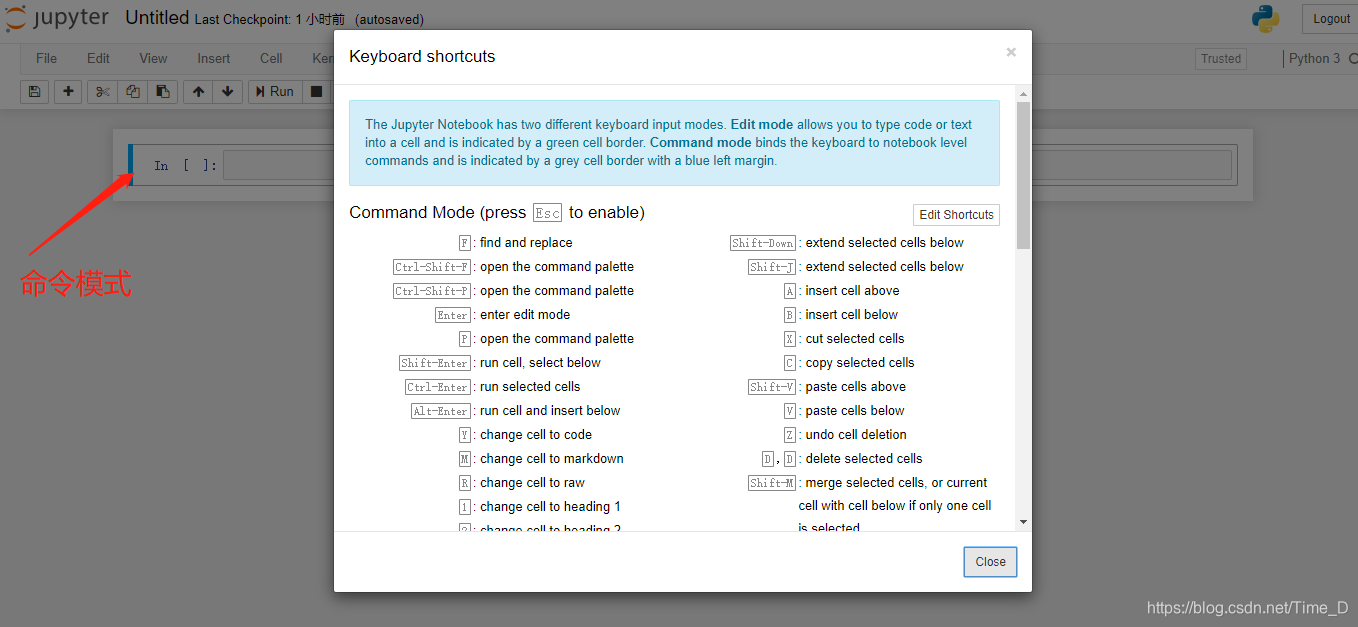Click 'change cell to raw' text
1358x627 pixels.
(x=532, y=482)
